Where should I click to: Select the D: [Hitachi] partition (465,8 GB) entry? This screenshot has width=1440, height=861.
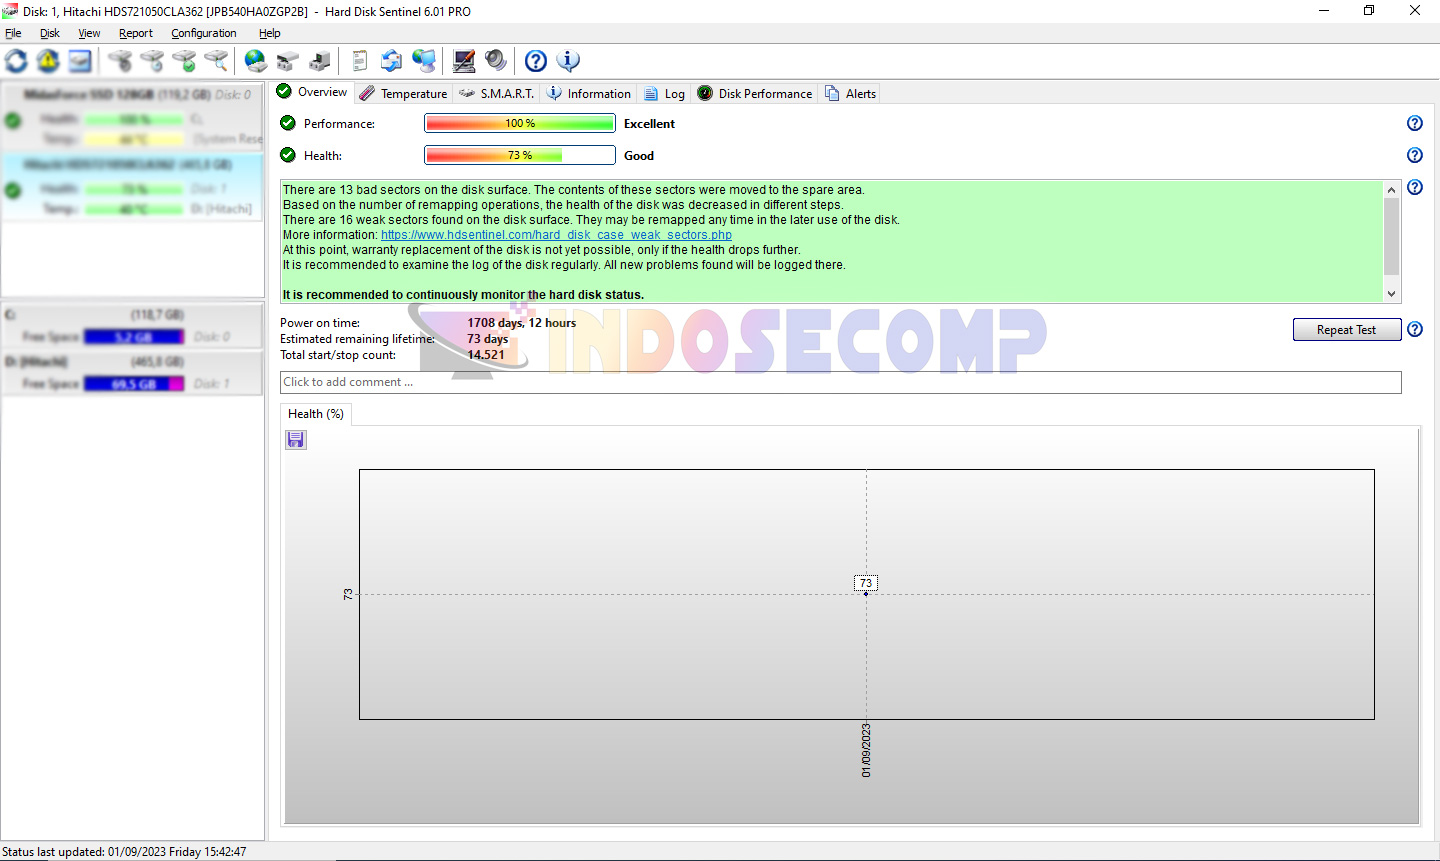click(133, 373)
